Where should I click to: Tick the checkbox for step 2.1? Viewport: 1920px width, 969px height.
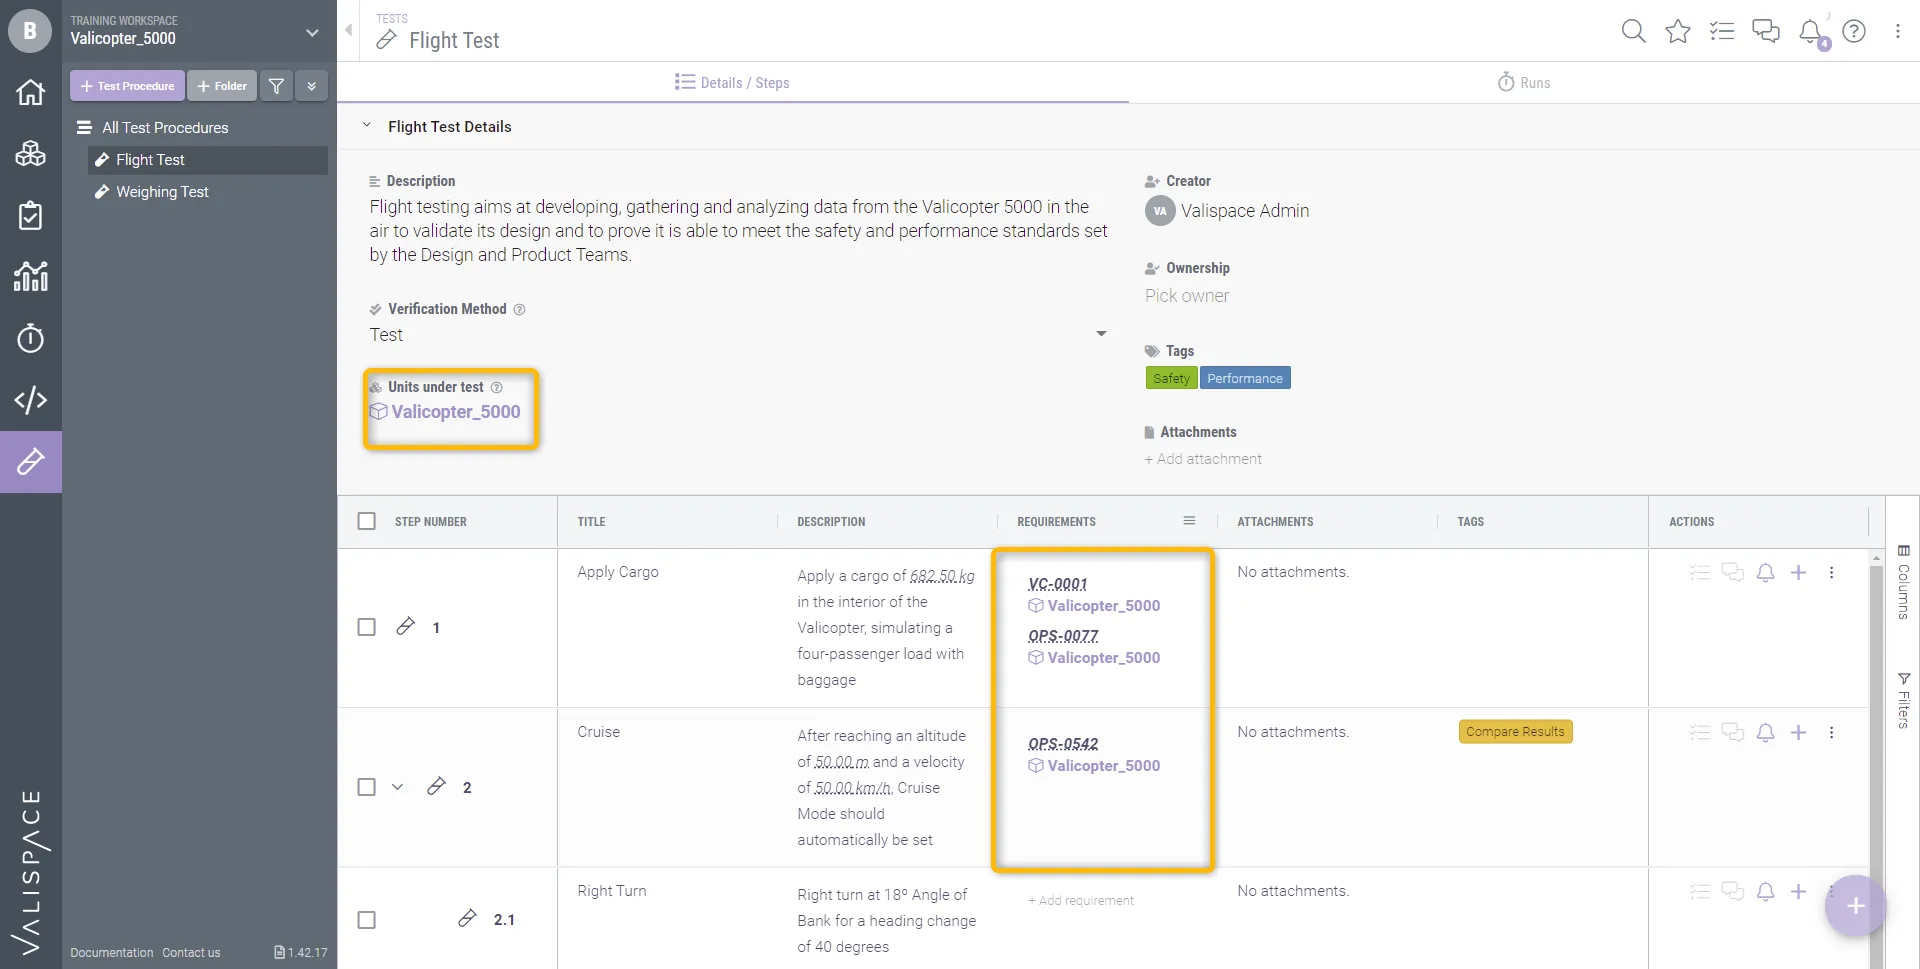point(367,920)
